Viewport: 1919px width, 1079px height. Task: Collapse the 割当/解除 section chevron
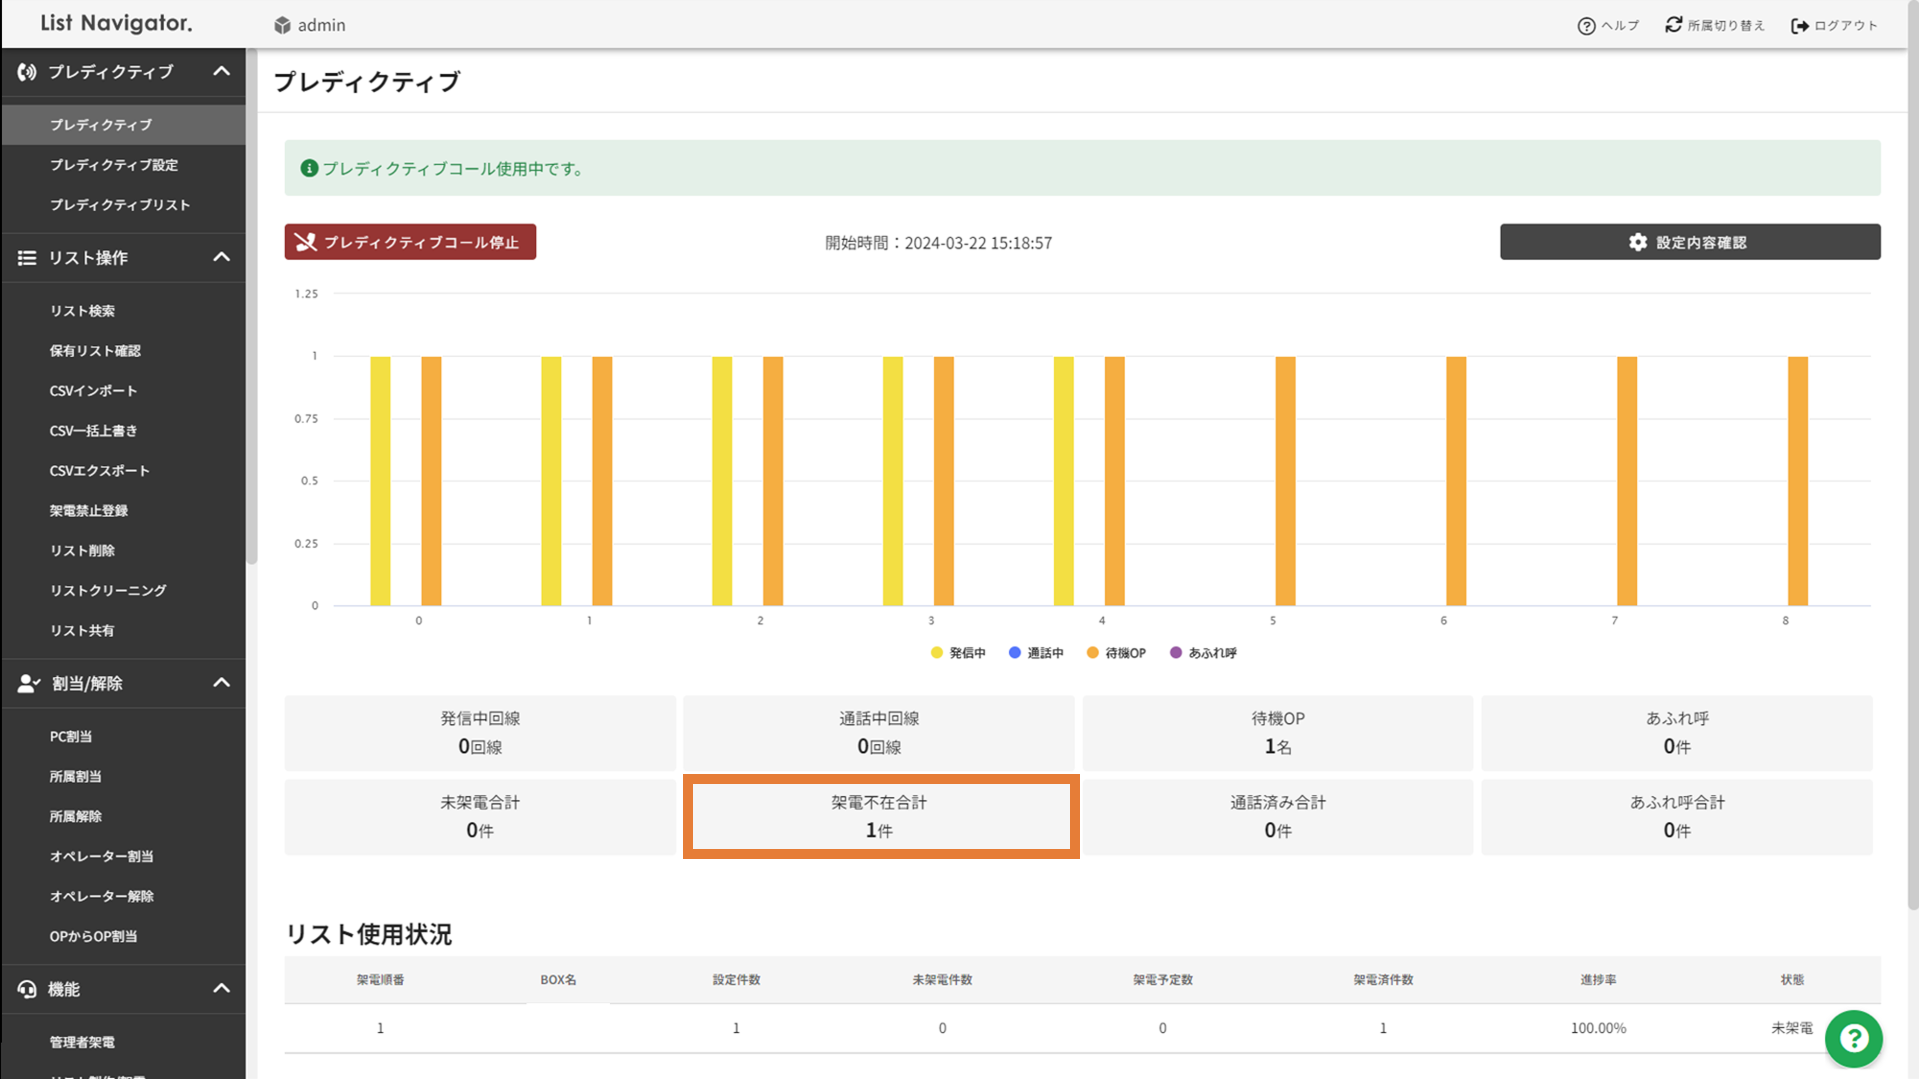point(221,684)
